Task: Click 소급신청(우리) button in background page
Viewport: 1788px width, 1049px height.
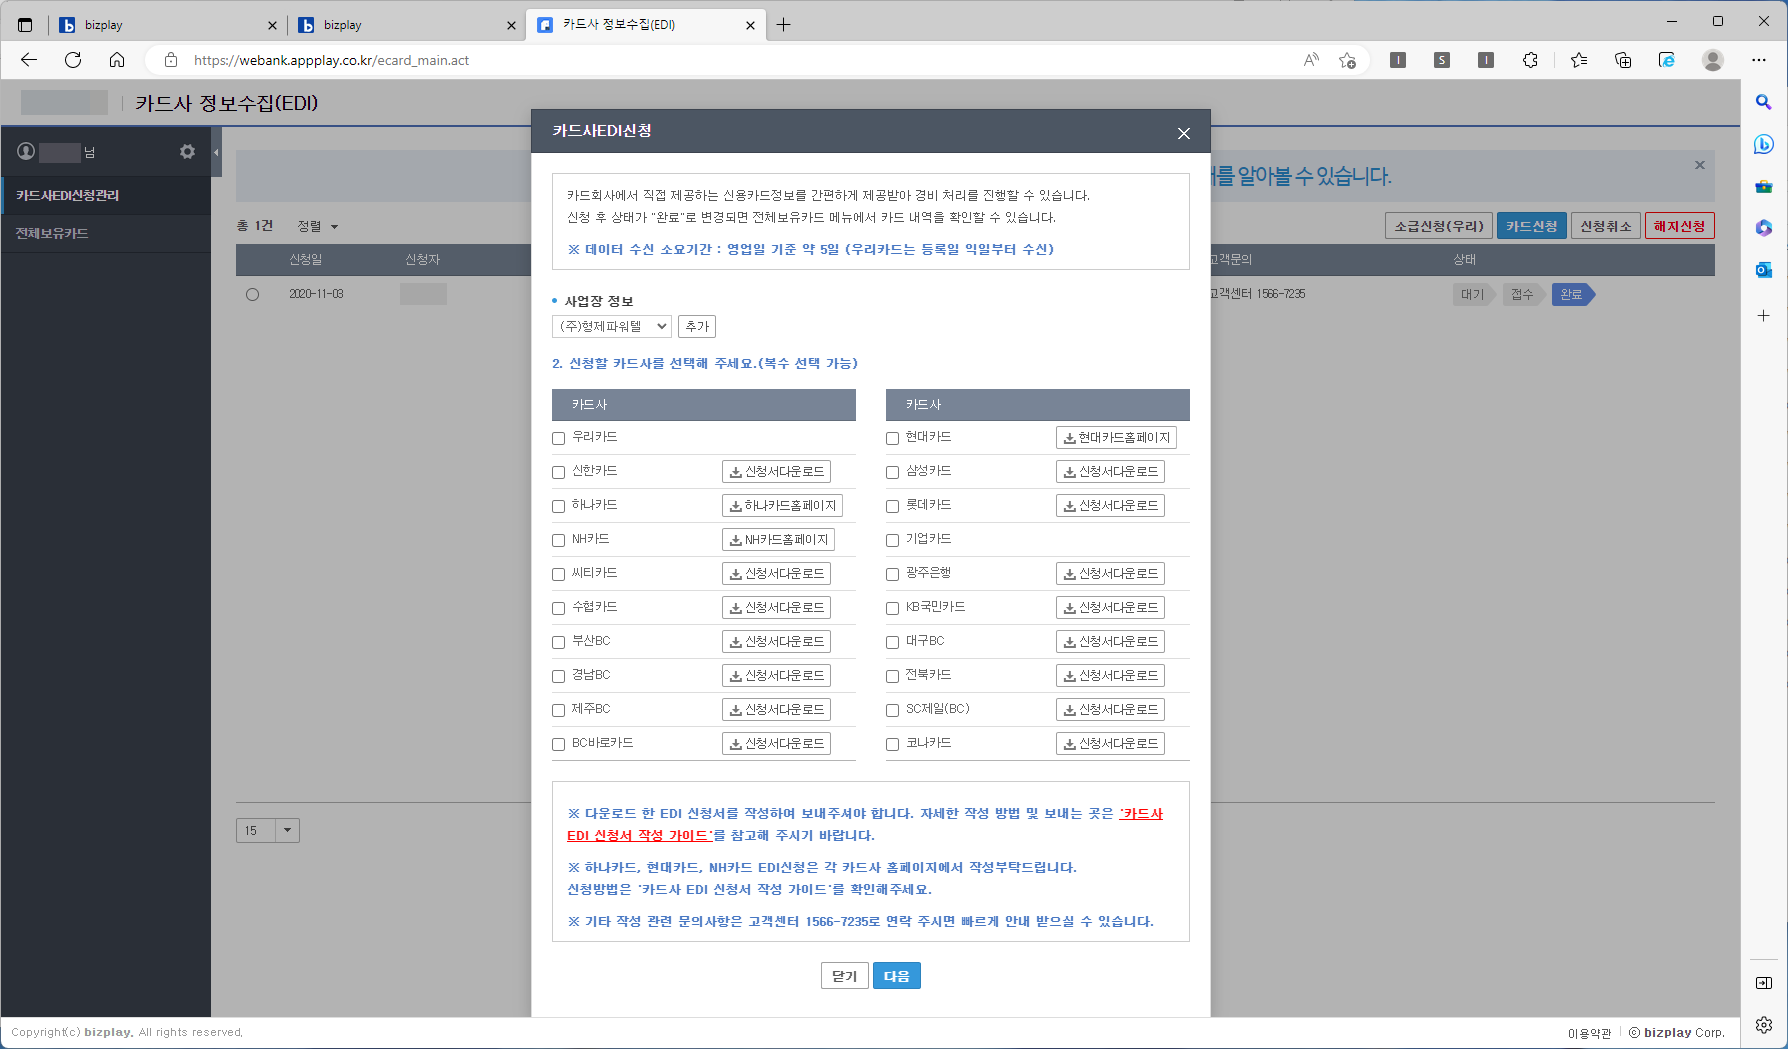Action: coord(1440,226)
